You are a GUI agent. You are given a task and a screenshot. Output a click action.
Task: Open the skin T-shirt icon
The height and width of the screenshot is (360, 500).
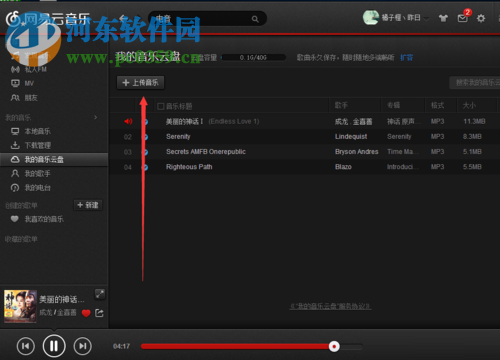tap(443, 18)
